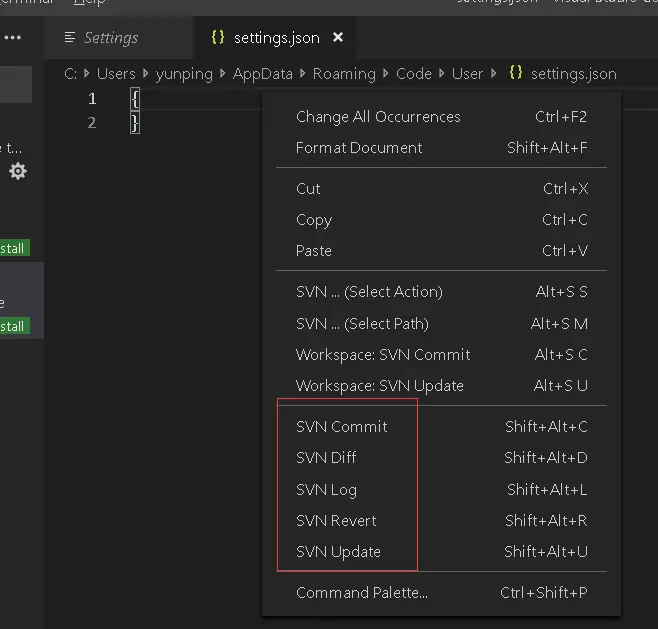Choose SVN Revert from context menu

(x=441, y=521)
